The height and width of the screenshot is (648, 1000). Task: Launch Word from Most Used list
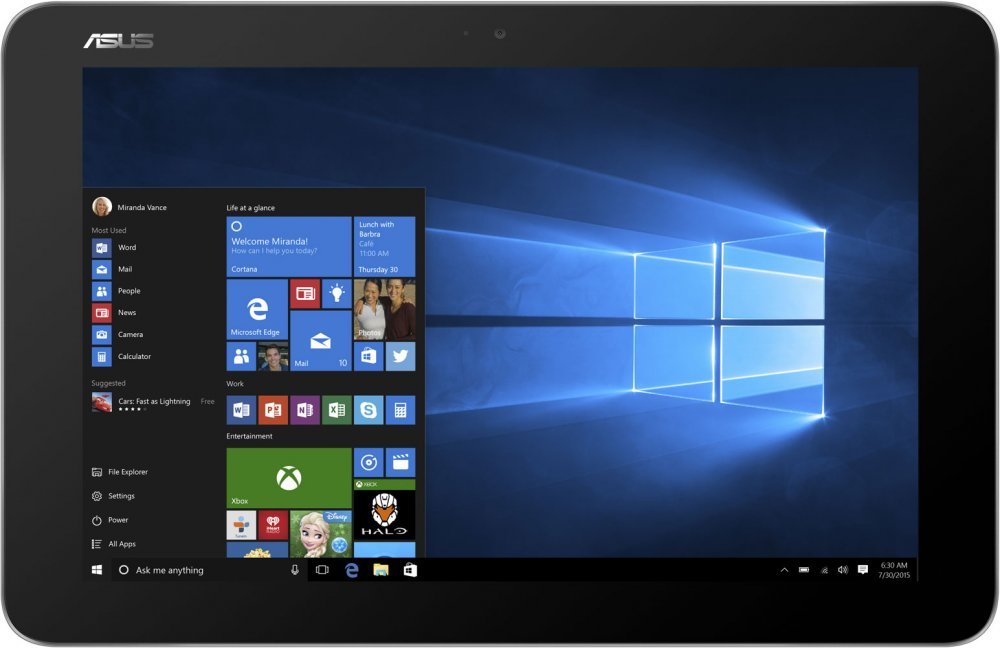[x=115, y=247]
